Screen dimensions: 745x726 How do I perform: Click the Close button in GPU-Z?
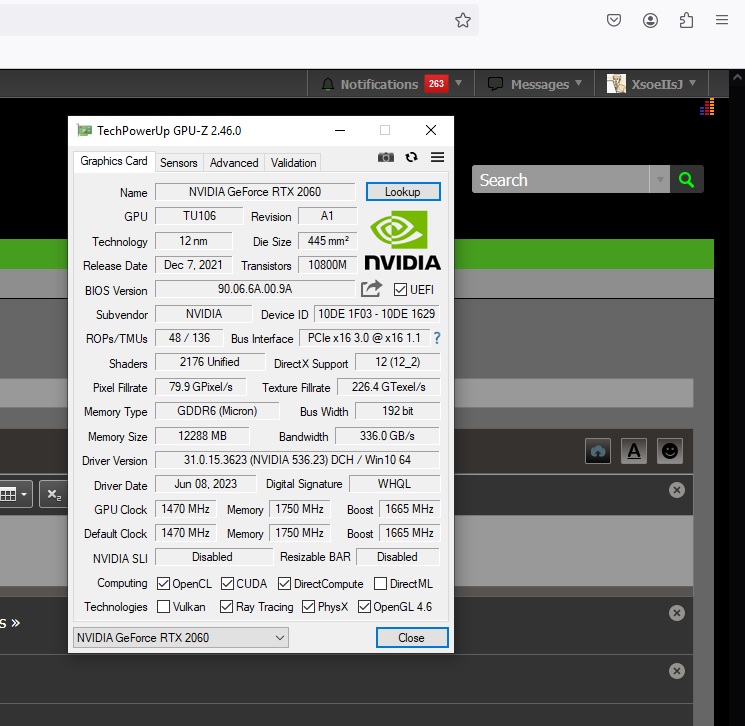411,638
